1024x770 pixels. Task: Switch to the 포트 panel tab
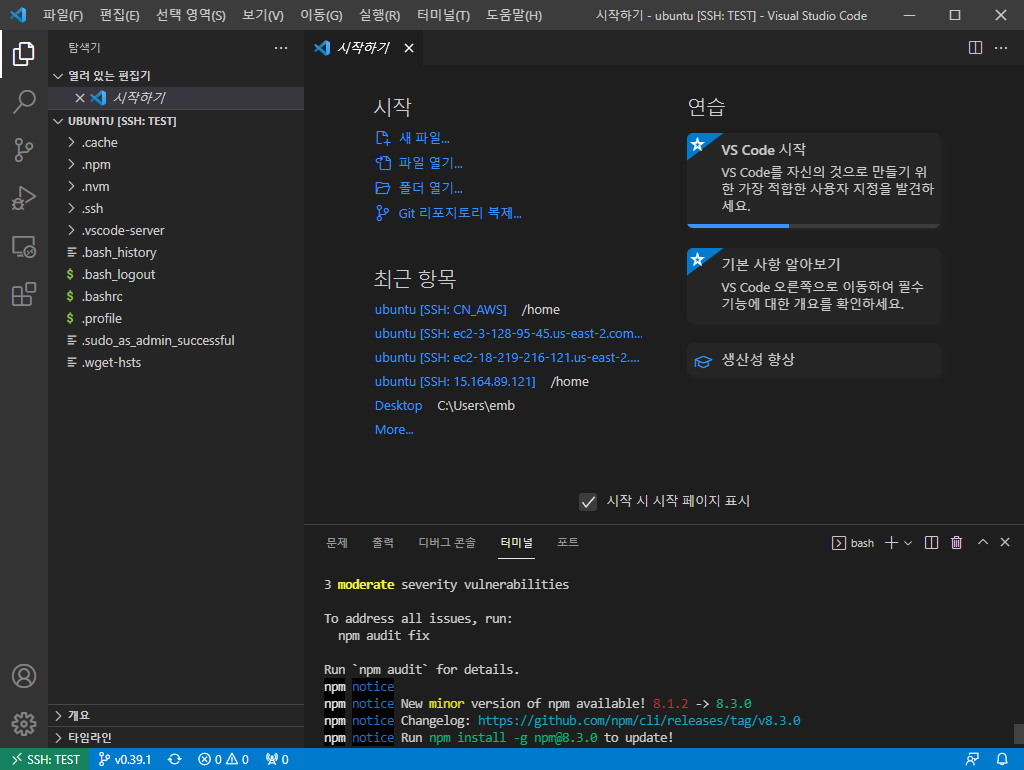pos(568,543)
